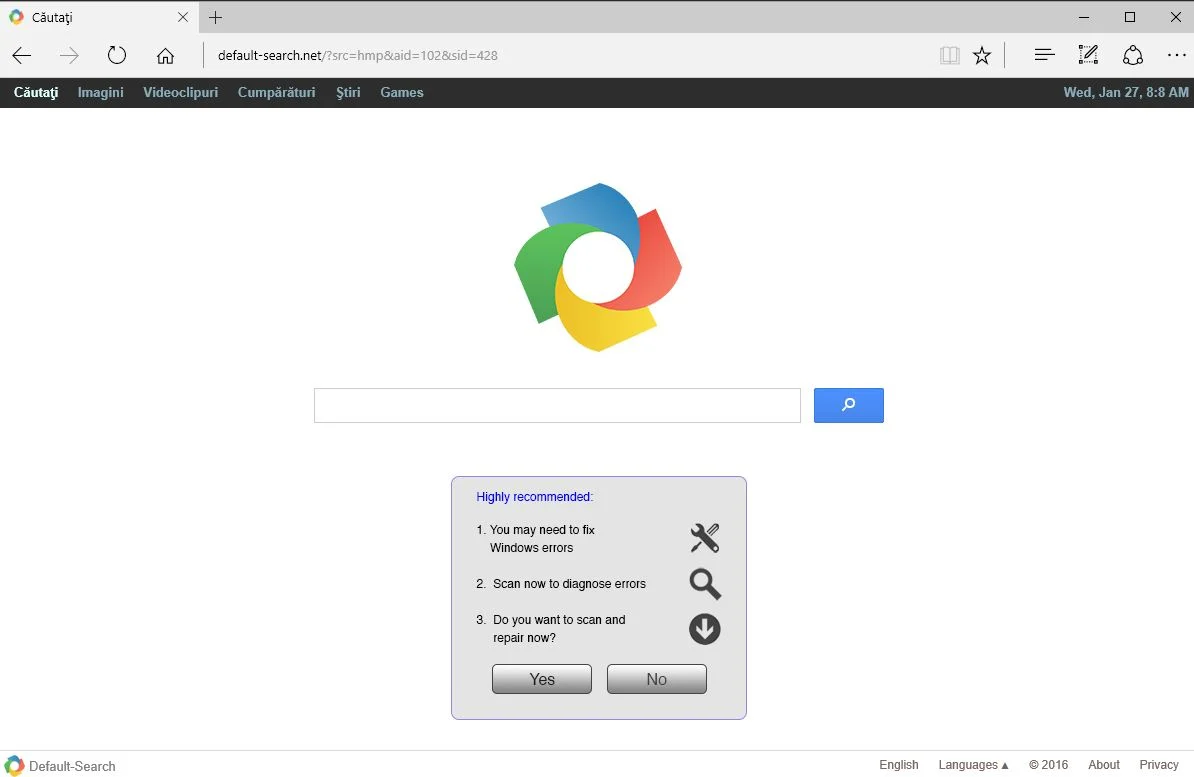Refresh the current page
This screenshot has width=1194, height=777.
coord(117,55)
